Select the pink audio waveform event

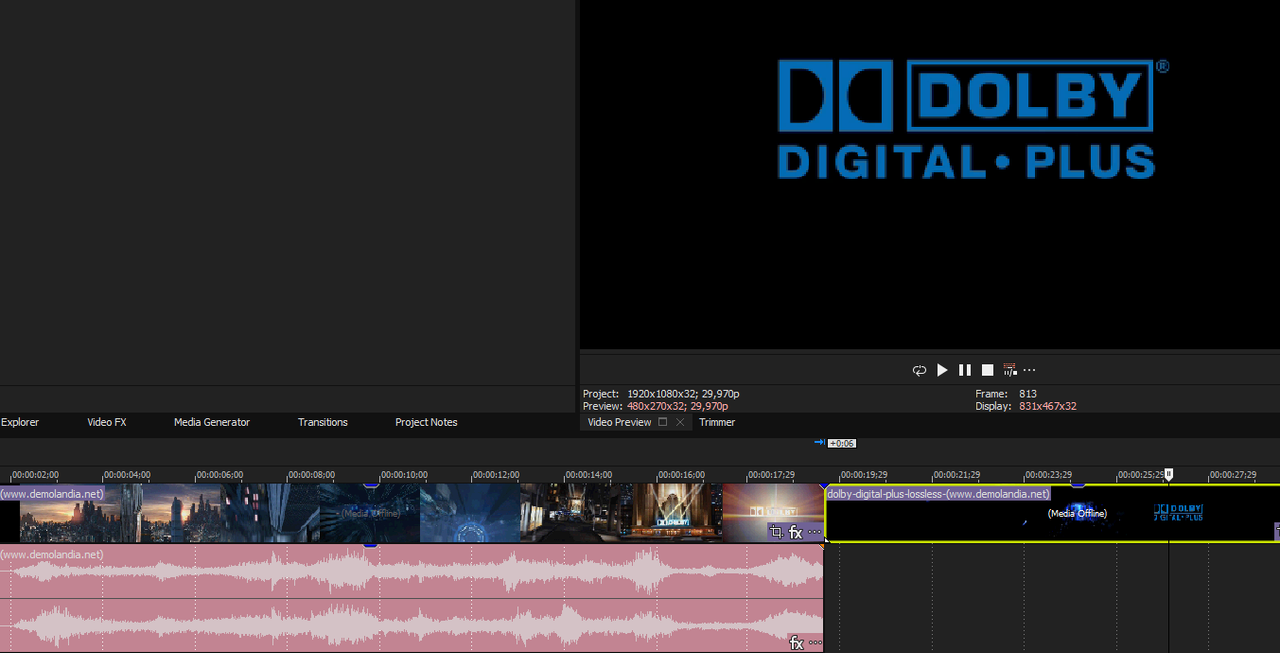pos(411,598)
